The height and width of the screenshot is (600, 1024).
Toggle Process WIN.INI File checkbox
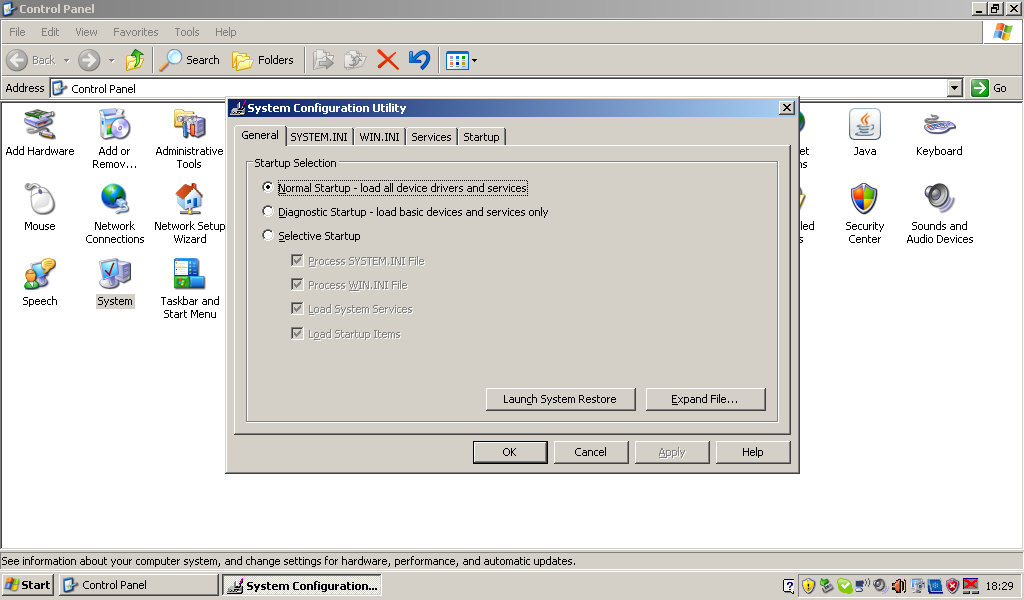(297, 285)
